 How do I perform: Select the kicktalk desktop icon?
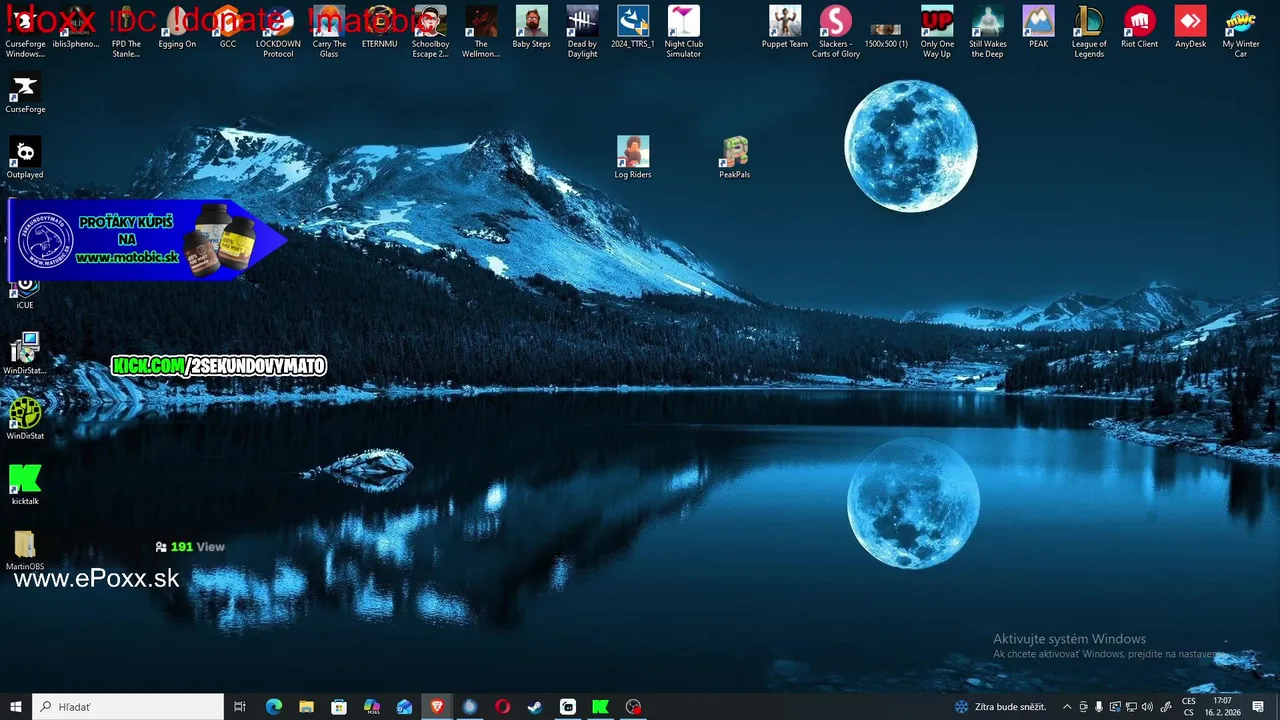tap(25, 485)
